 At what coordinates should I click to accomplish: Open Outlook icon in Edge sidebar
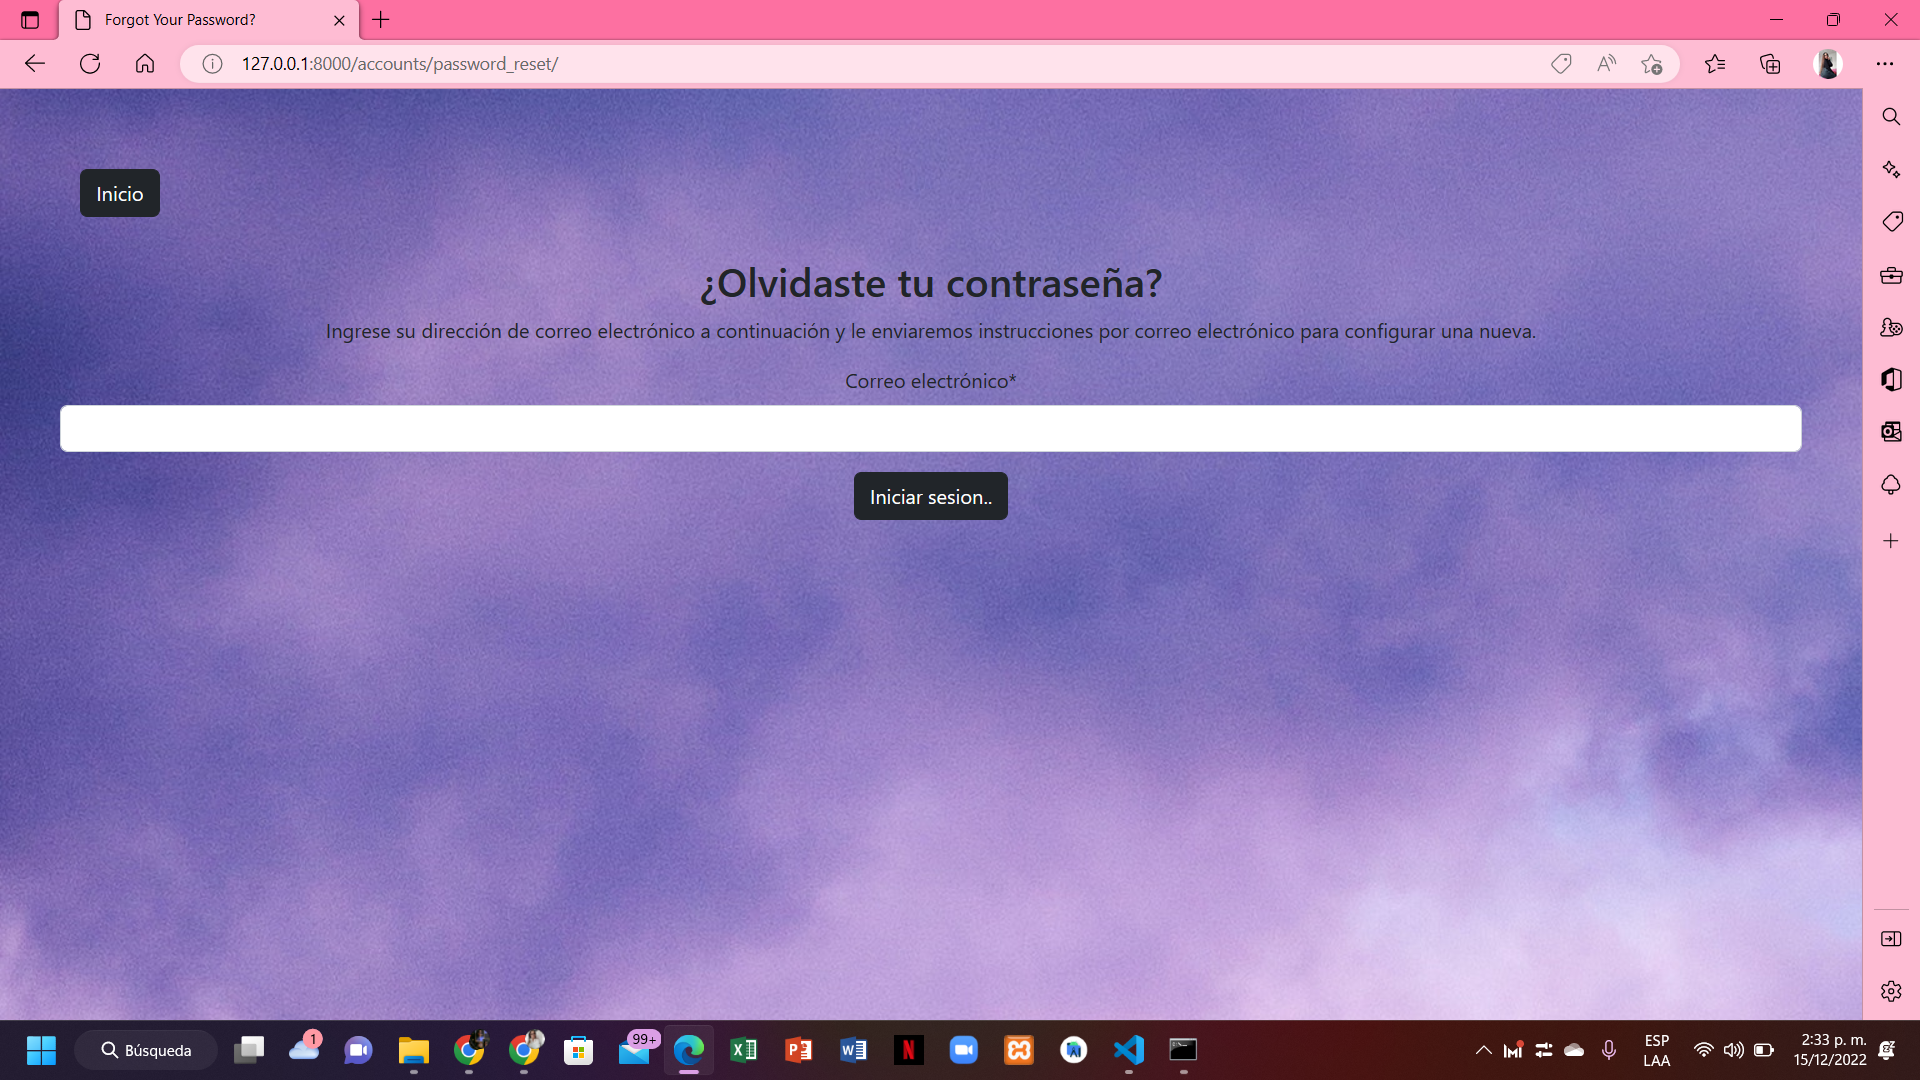[x=1890, y=432]
